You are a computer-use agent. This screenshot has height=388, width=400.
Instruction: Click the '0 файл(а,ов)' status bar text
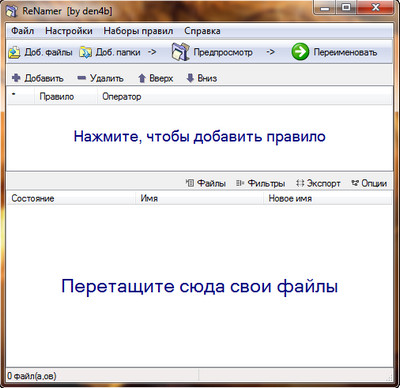coord(32,376)
